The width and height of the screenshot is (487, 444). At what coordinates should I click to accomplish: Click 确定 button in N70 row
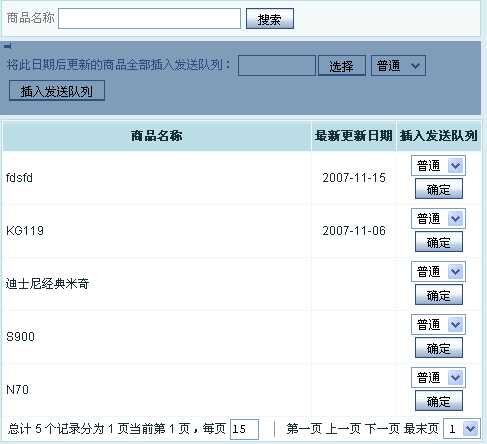[439, 401]
